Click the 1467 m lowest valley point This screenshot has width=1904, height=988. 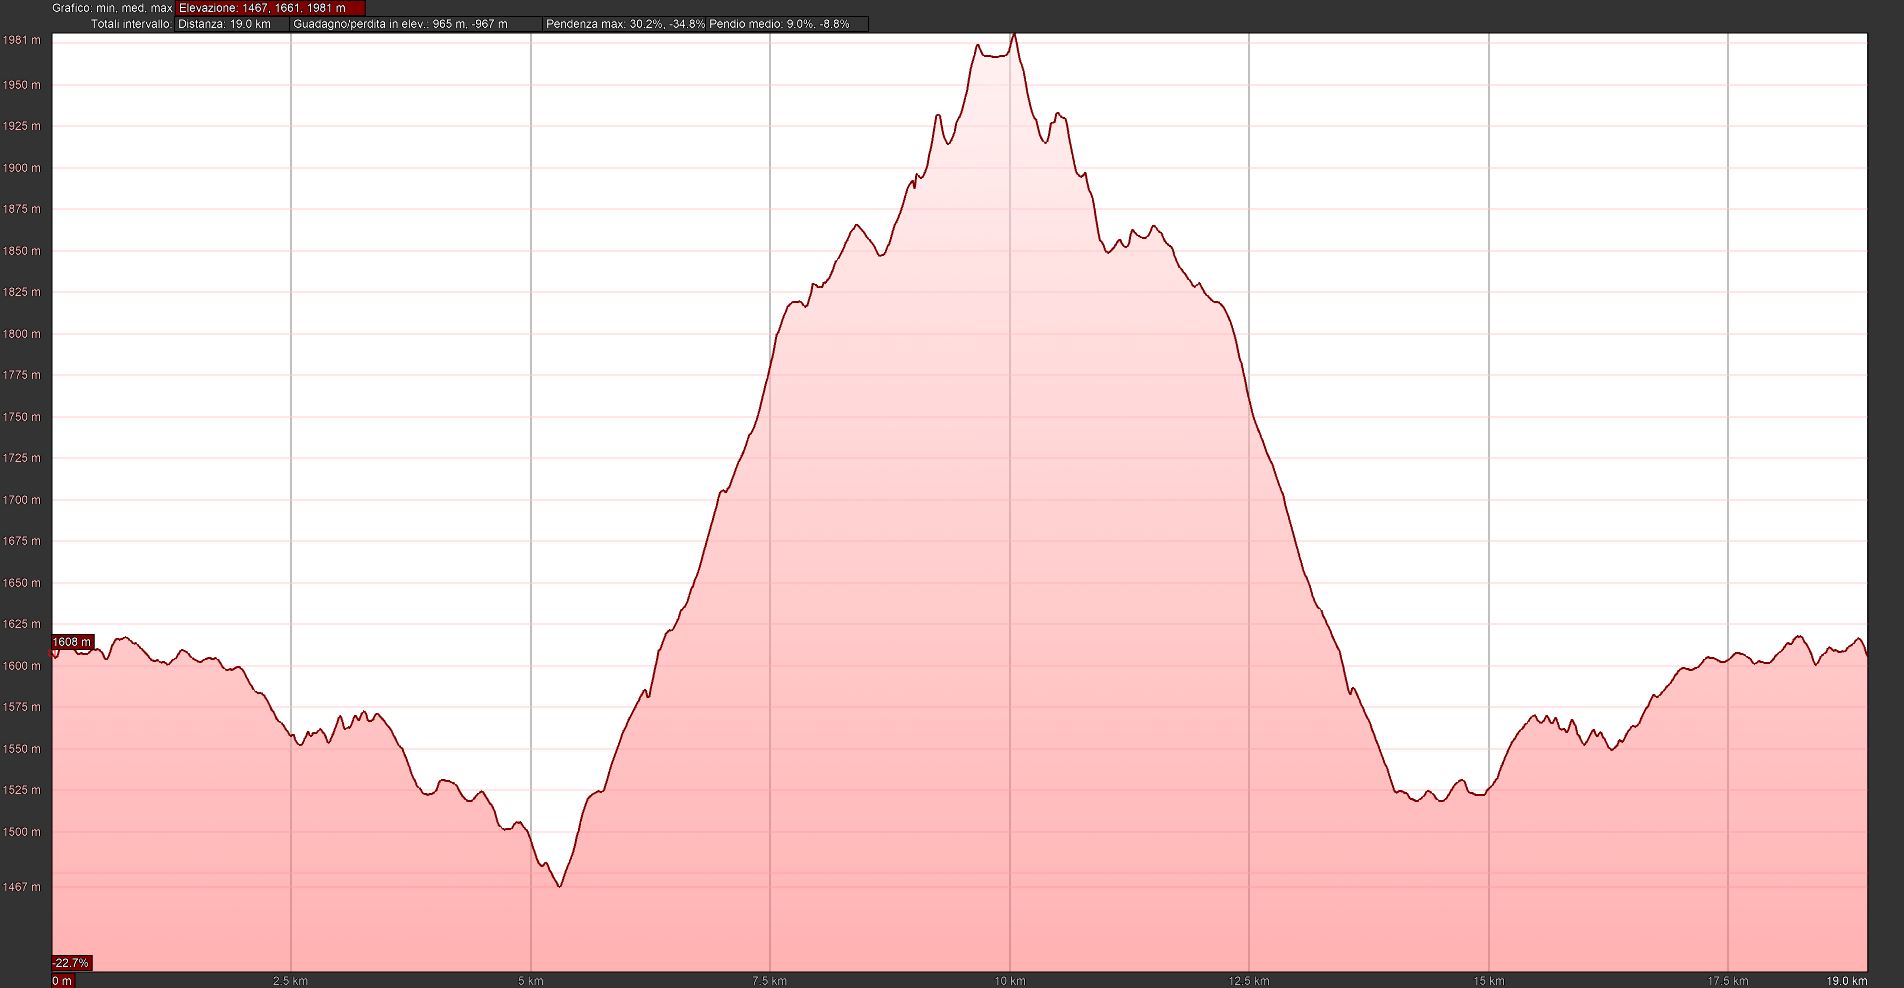(x=560, y=886)
